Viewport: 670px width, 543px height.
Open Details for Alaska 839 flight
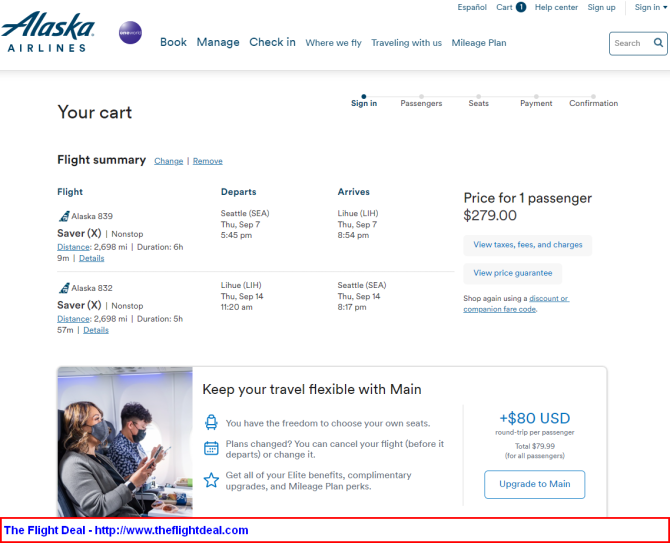click(x=91, y=258)
